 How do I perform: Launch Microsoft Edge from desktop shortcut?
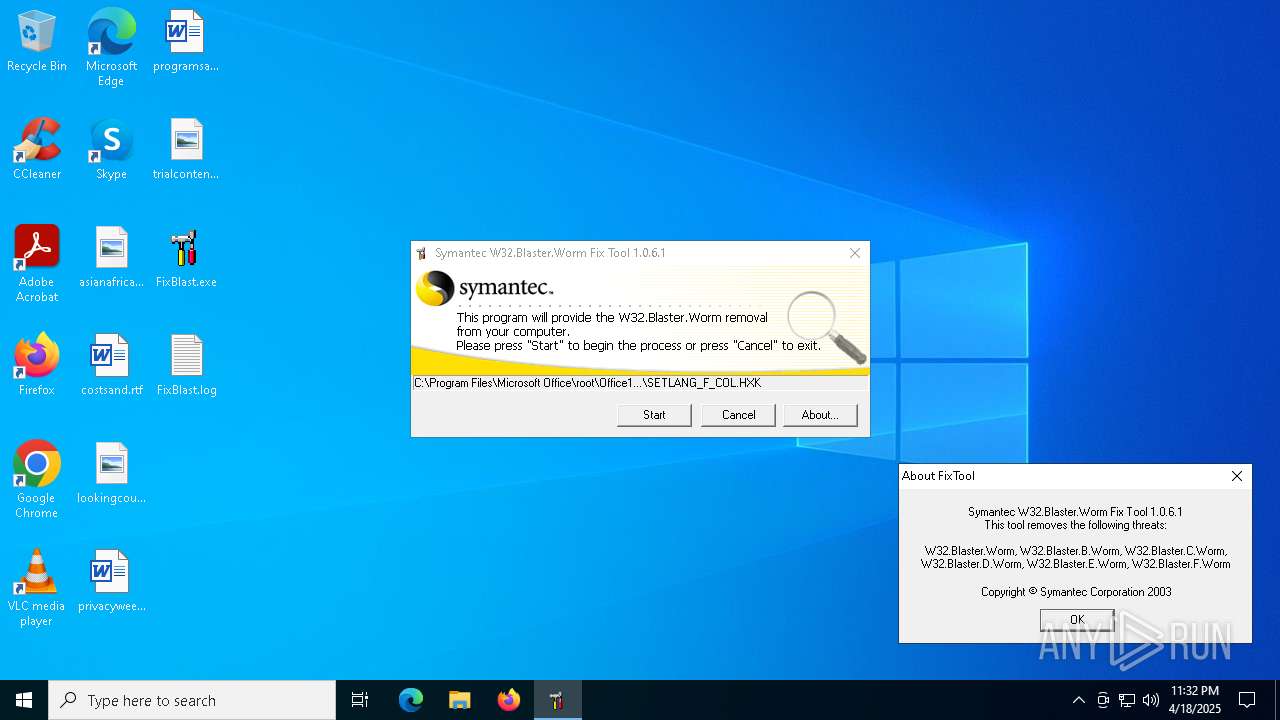coord(111,48)
